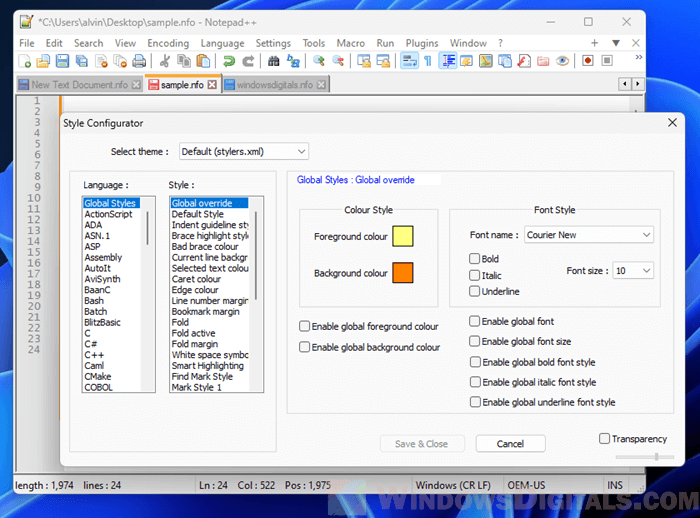Toggle Show all characters pilcrow icon
The width and height of the screenshot is (700, 518).
[428, 61]
